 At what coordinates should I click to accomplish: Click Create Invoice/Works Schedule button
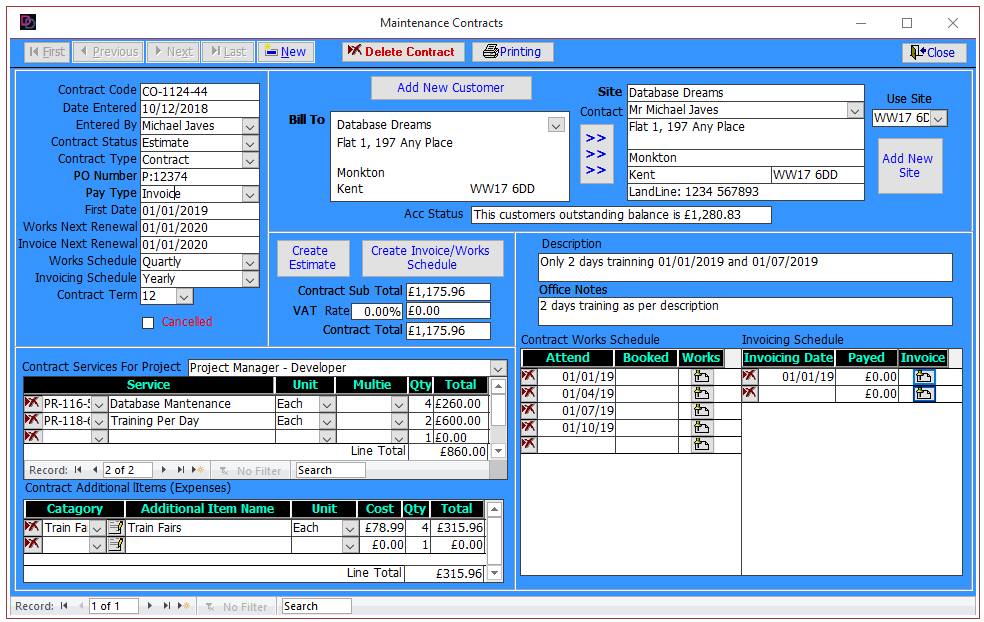pyautogui.click(x=432, y=258)
